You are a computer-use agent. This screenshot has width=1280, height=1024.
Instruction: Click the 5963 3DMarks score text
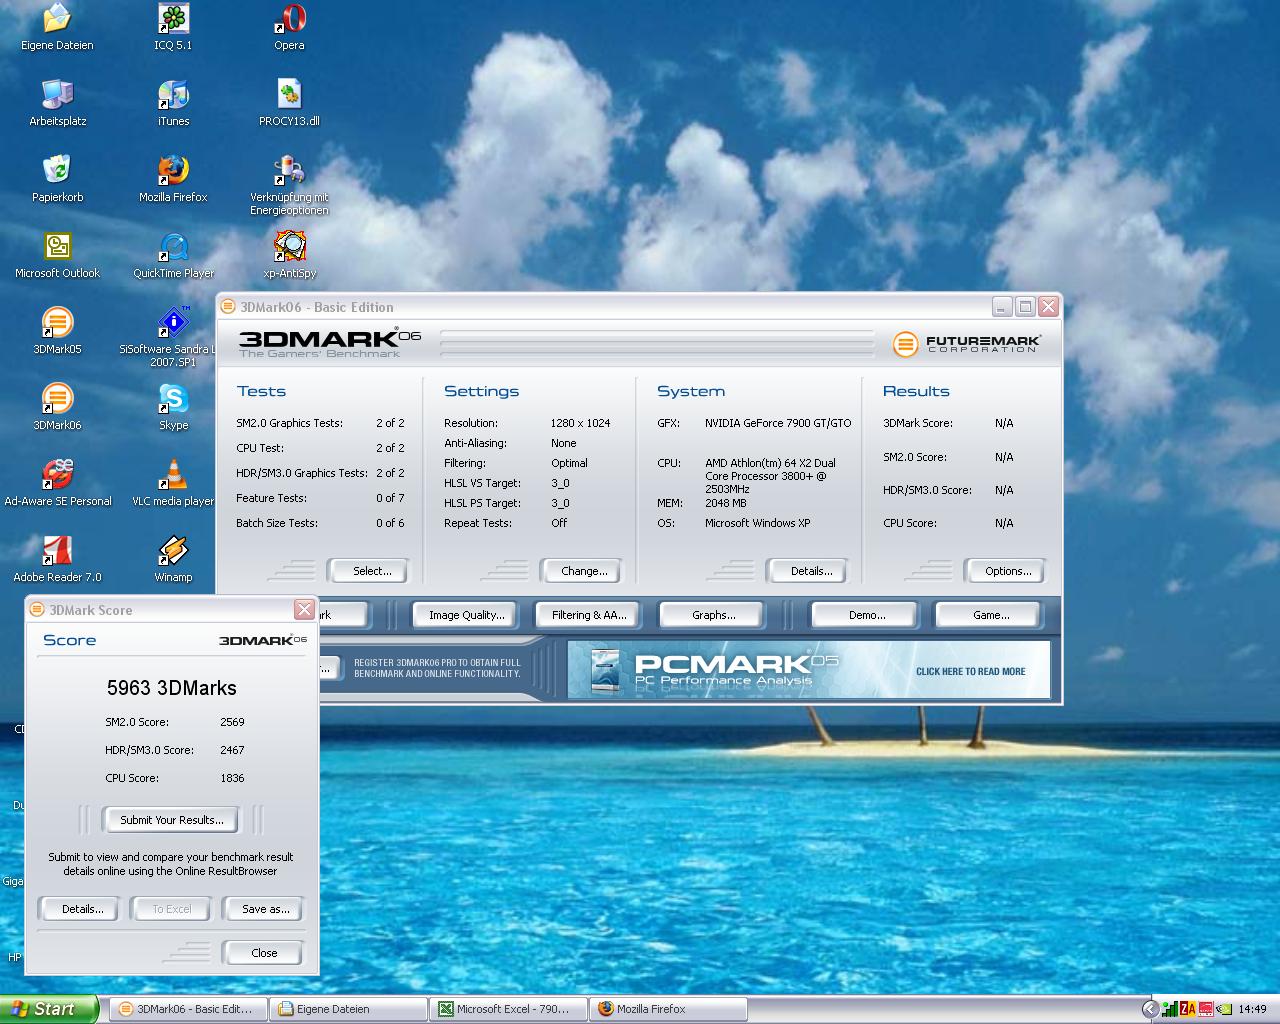pyautogui.click(x=172, y=688)
